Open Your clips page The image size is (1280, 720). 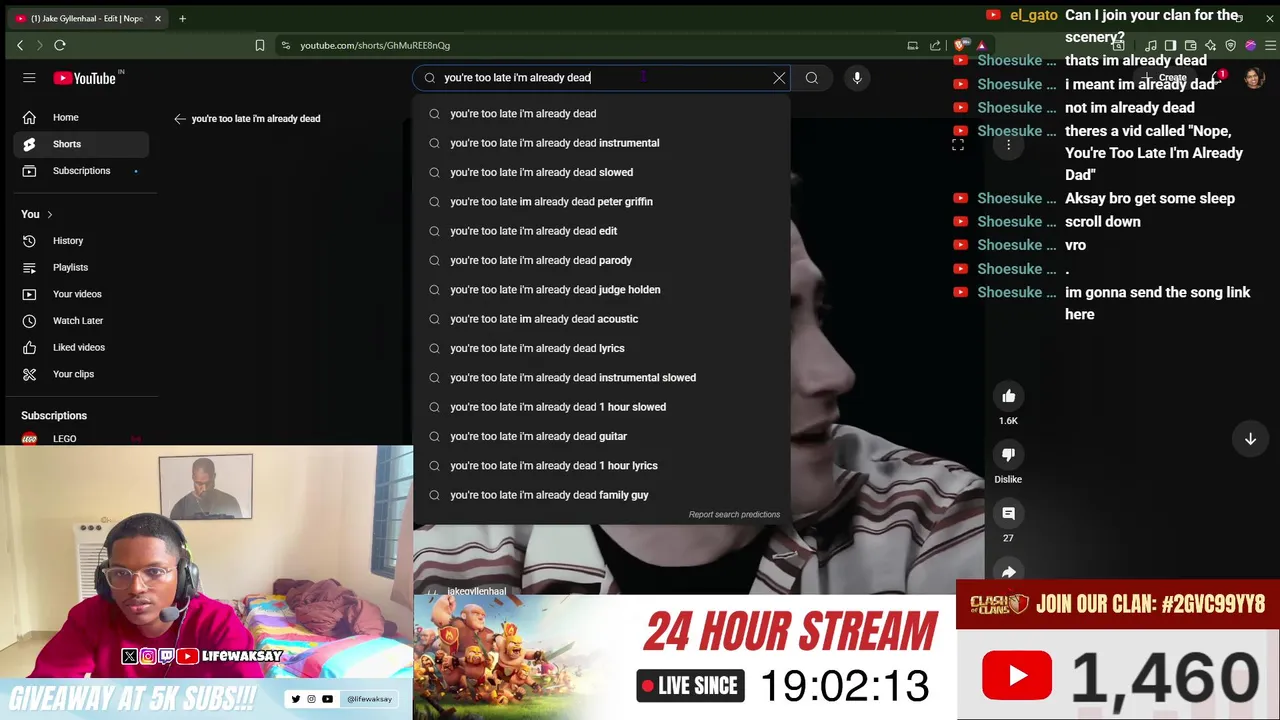click(81, 374)
